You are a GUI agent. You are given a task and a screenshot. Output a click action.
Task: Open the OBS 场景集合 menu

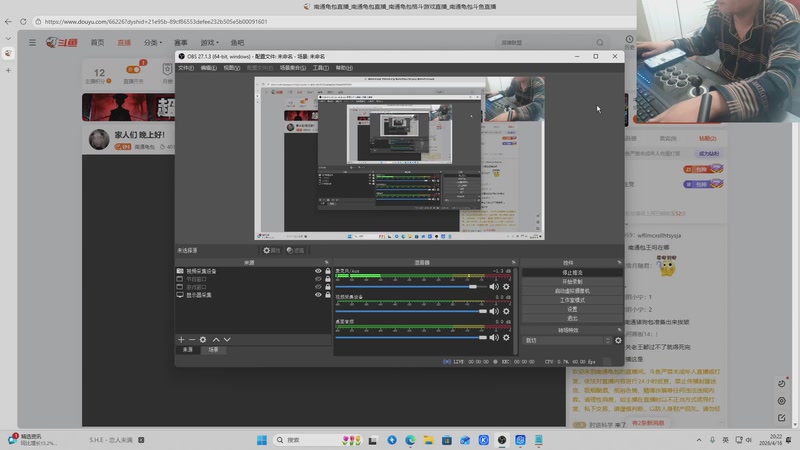click(293, 68)
